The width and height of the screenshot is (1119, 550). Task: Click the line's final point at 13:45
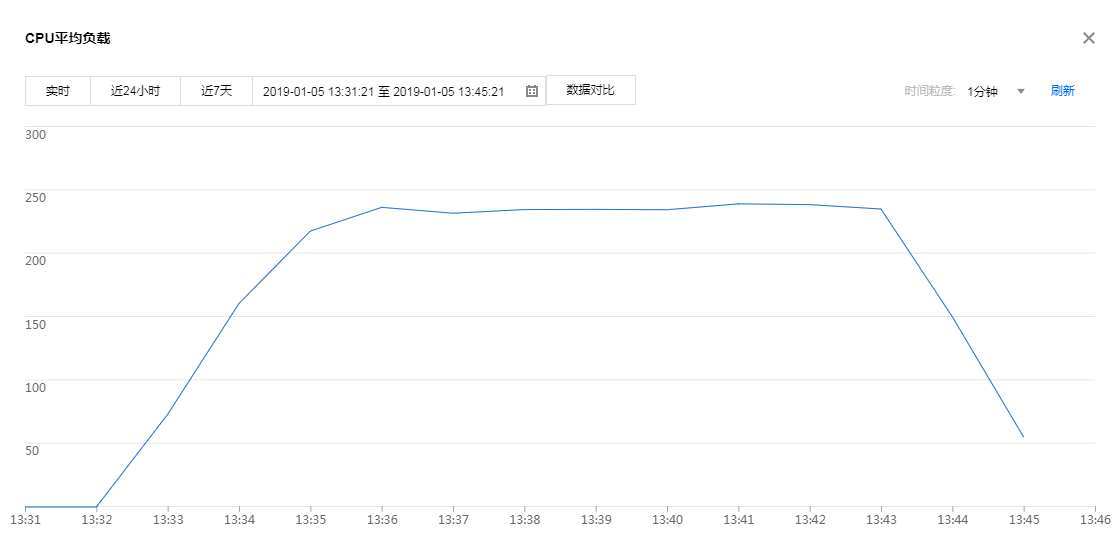[x=1023, y=437]
